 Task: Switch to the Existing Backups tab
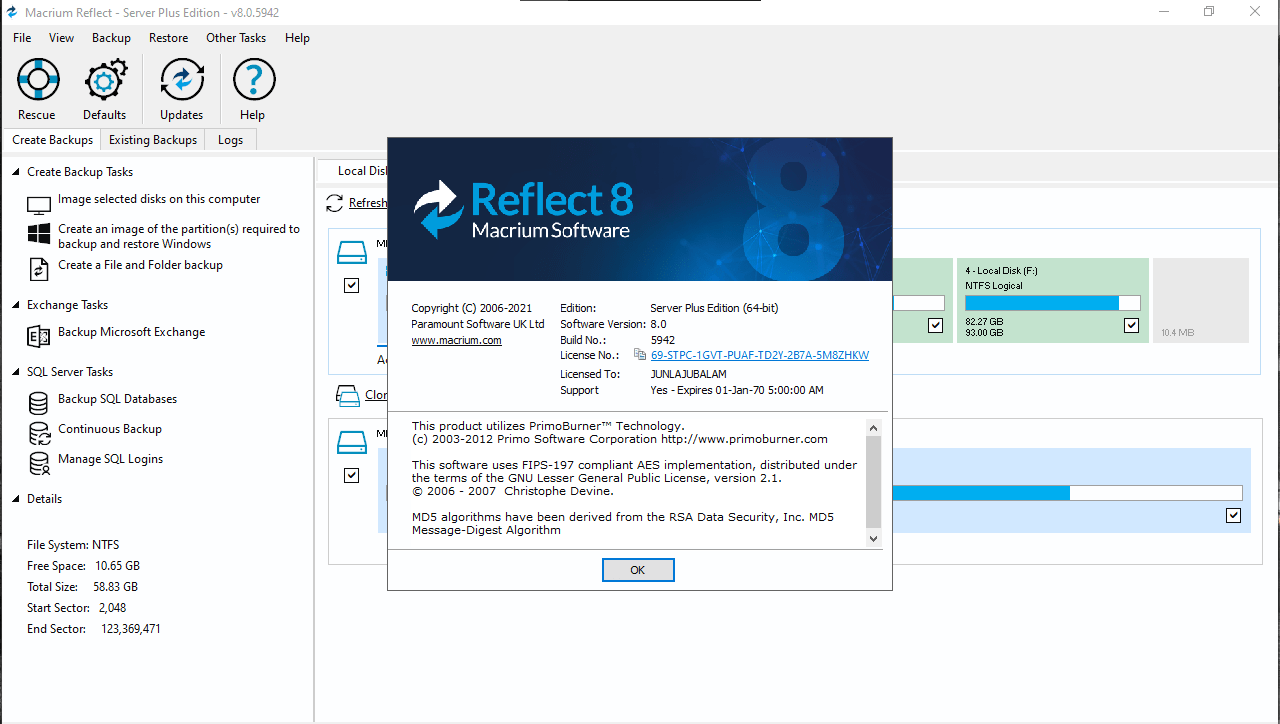coord(153,140)
